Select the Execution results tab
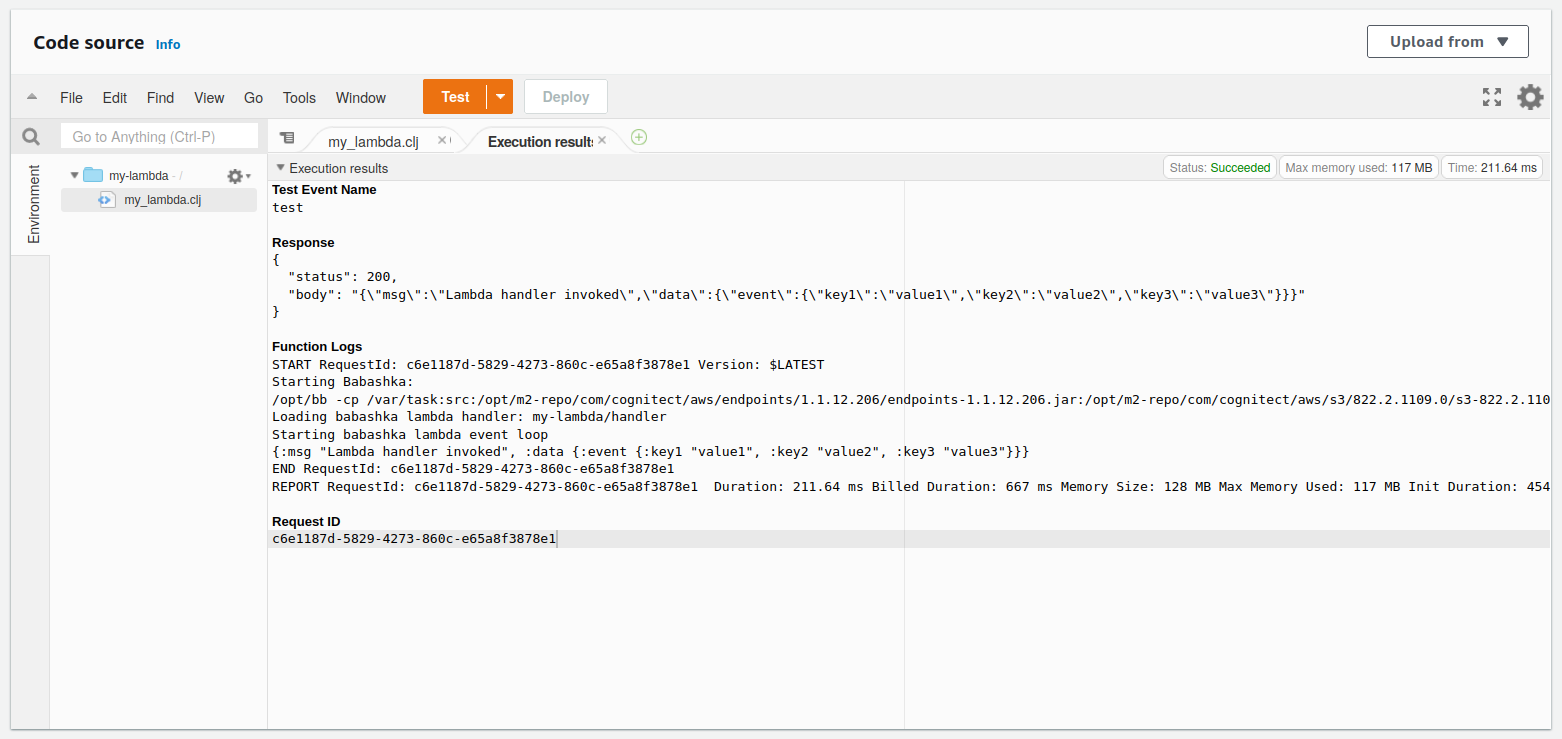Image resolution: width=1562 pixels, height=739 pixels. click(539, 141)
